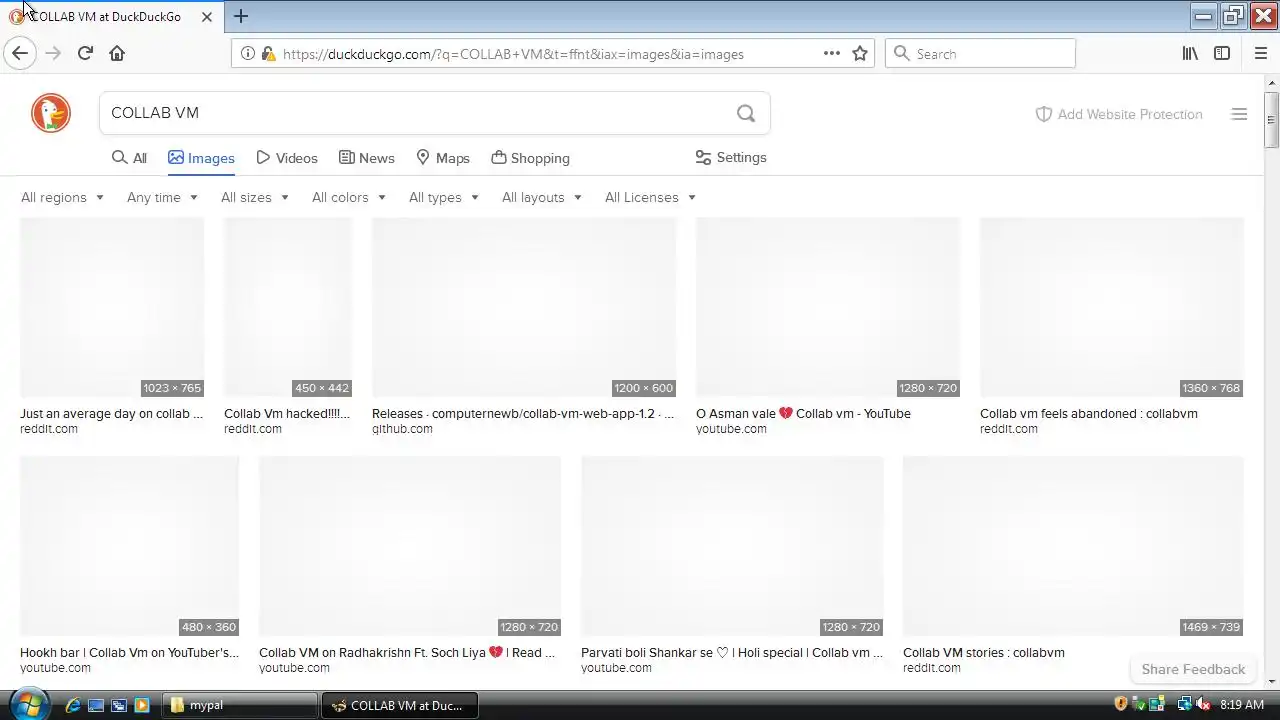1280x720 pixels.
Task: Click the muted volume tray icon
Action: tap(1204, 705)
